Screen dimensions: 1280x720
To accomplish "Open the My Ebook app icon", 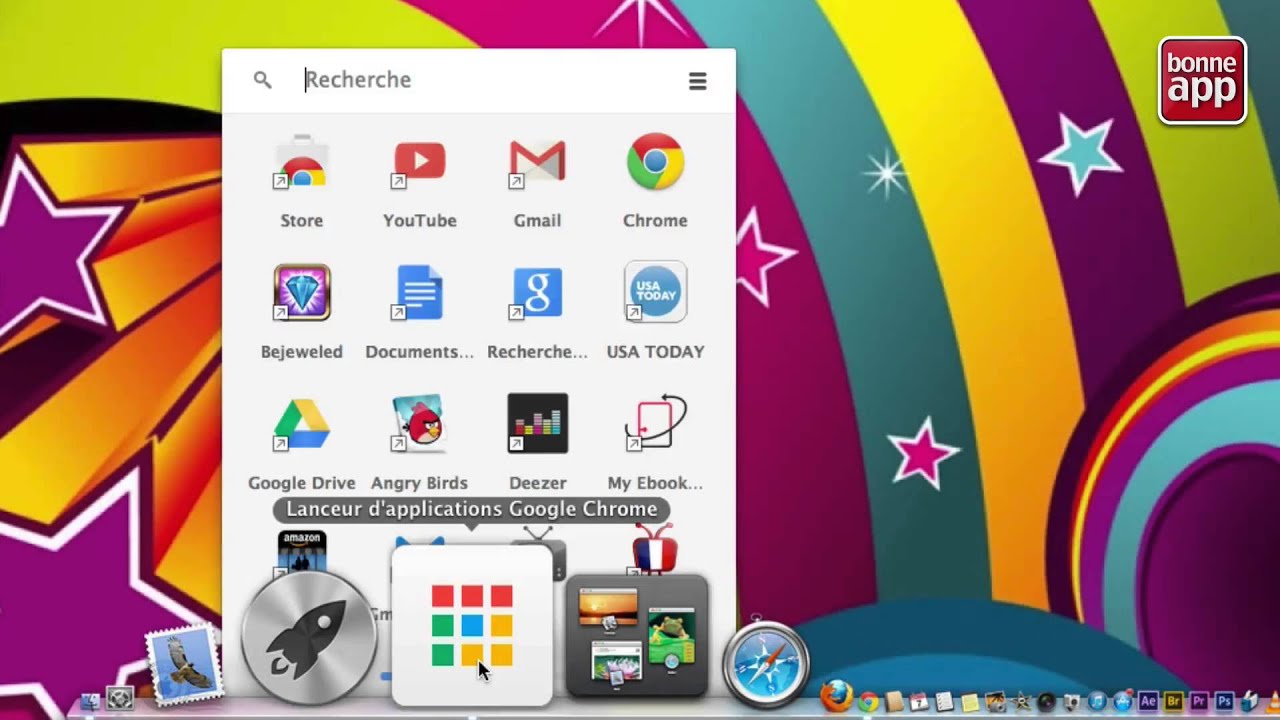I will [655, 424].
